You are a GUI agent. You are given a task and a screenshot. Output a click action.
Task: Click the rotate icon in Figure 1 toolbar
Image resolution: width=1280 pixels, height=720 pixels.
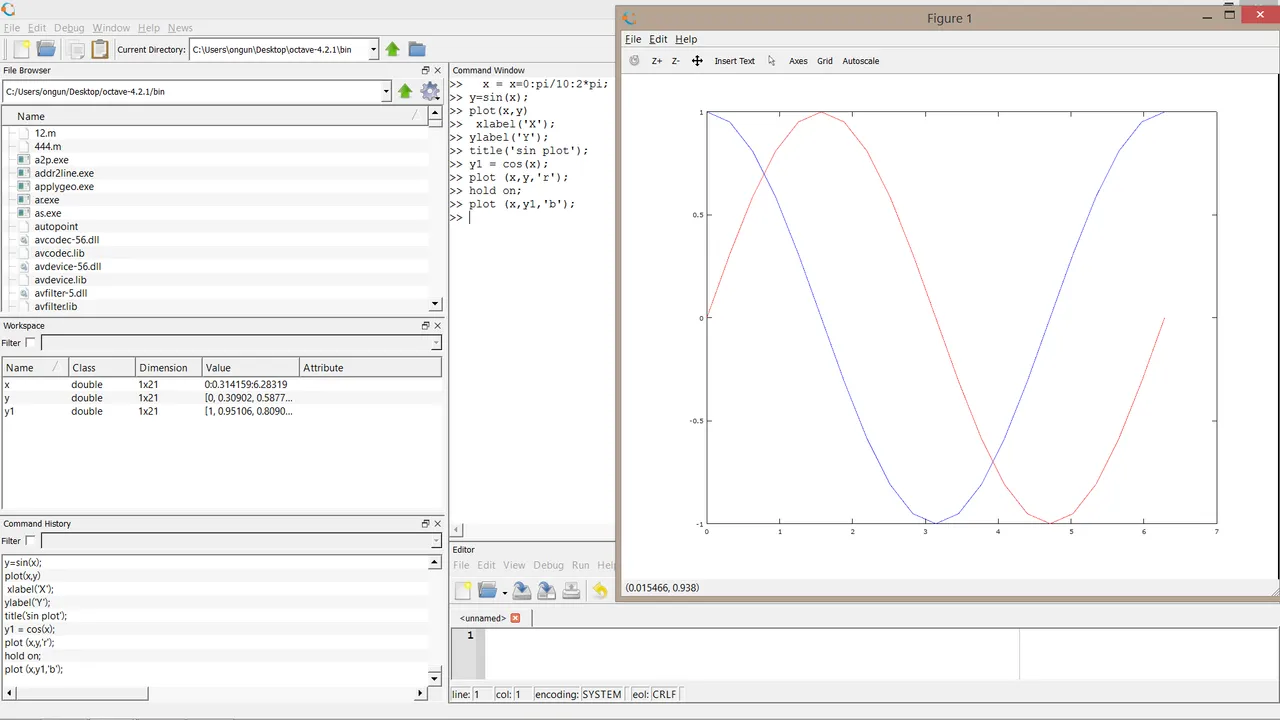tap(634, 61)
